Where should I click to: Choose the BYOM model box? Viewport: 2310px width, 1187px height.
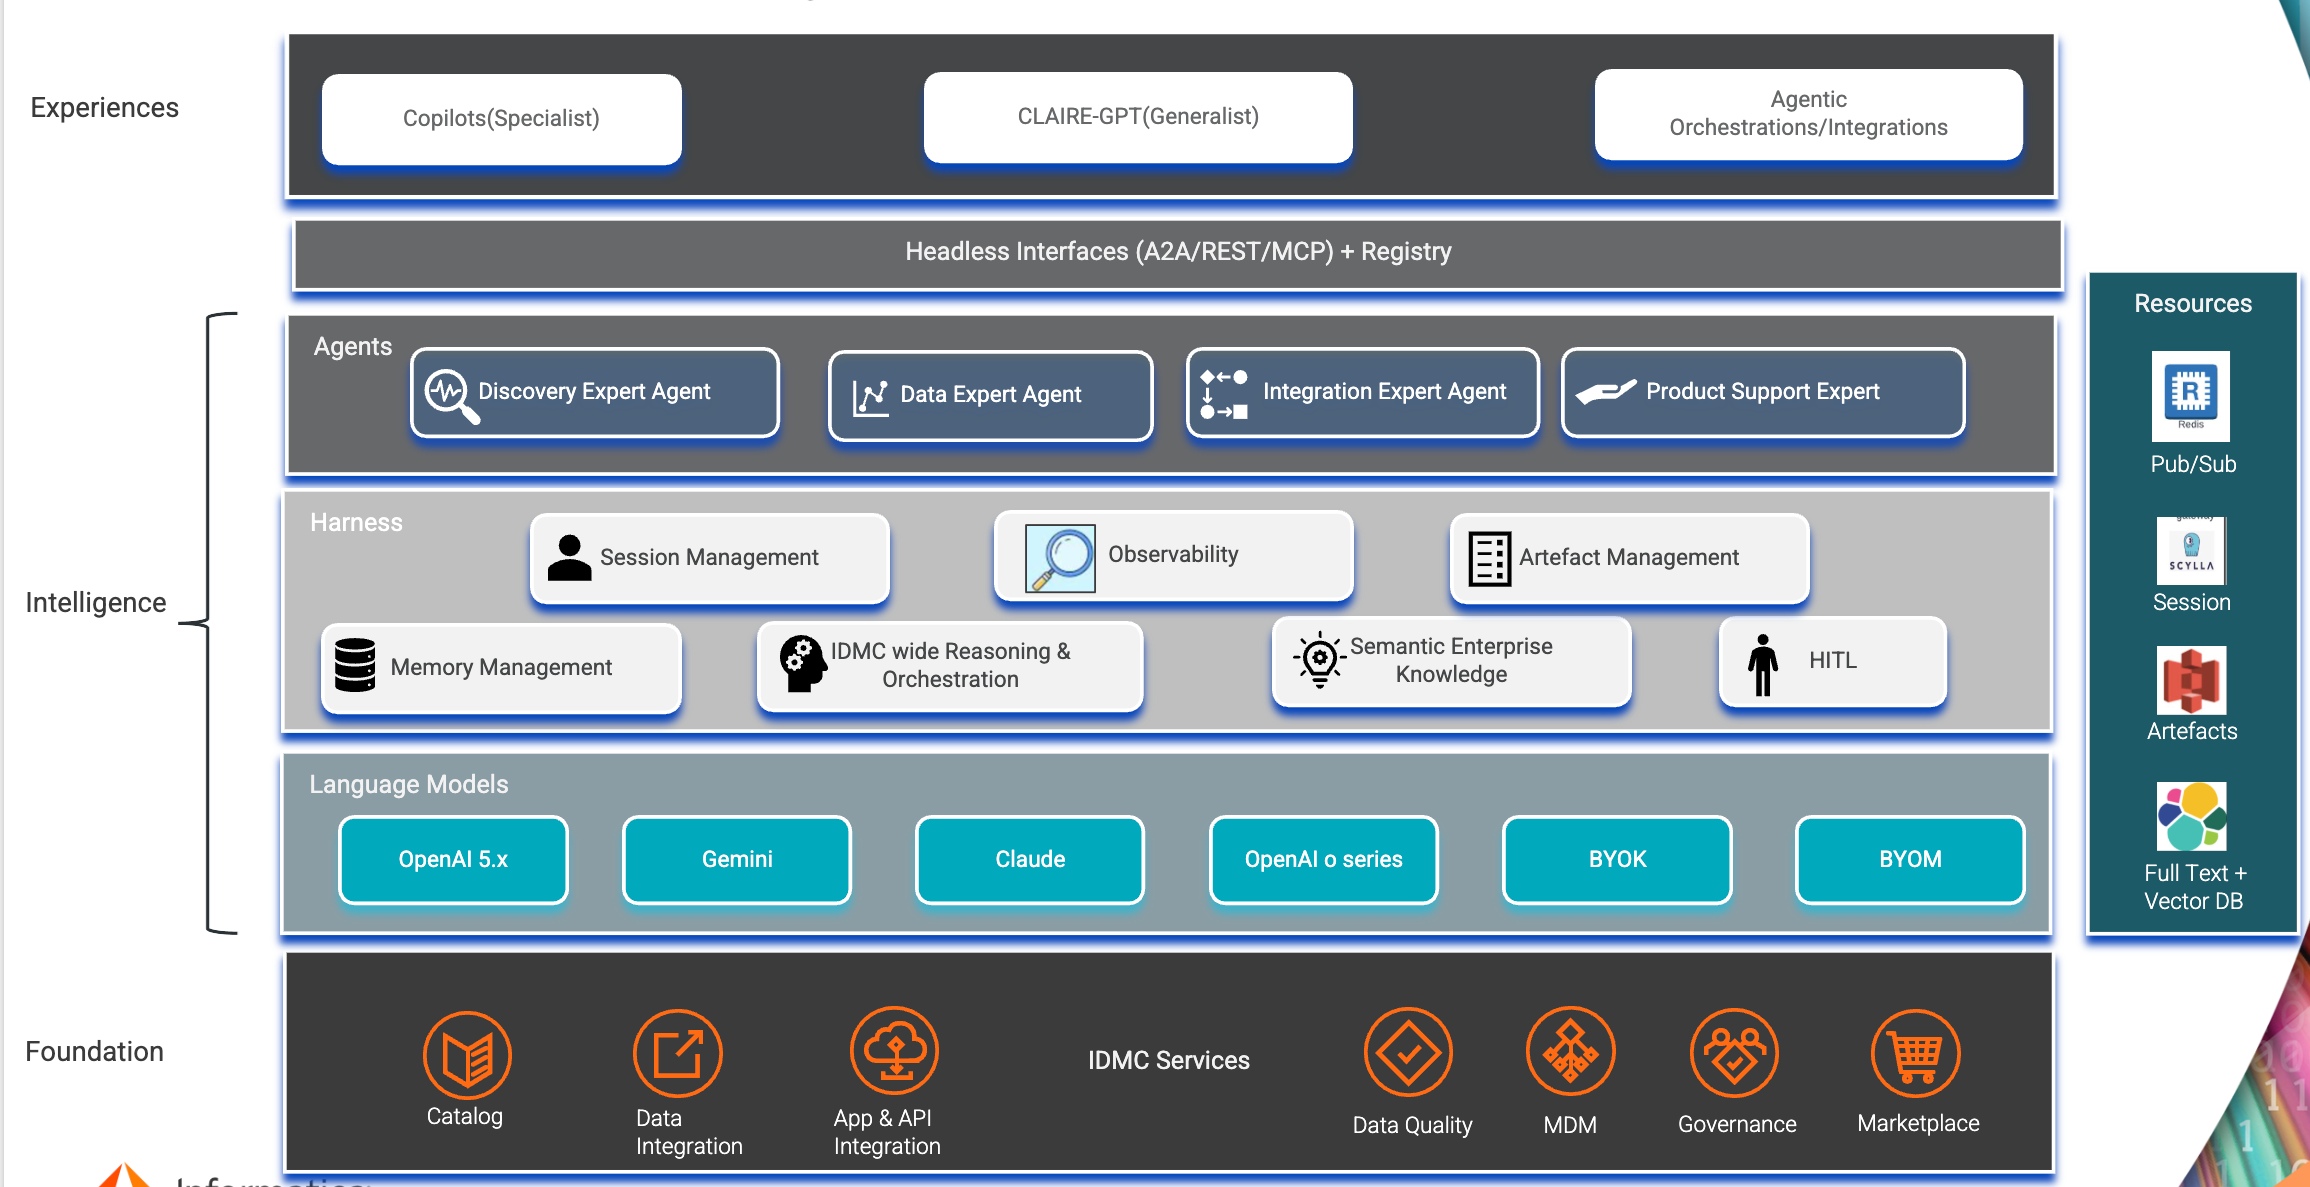coord(1911,860)
